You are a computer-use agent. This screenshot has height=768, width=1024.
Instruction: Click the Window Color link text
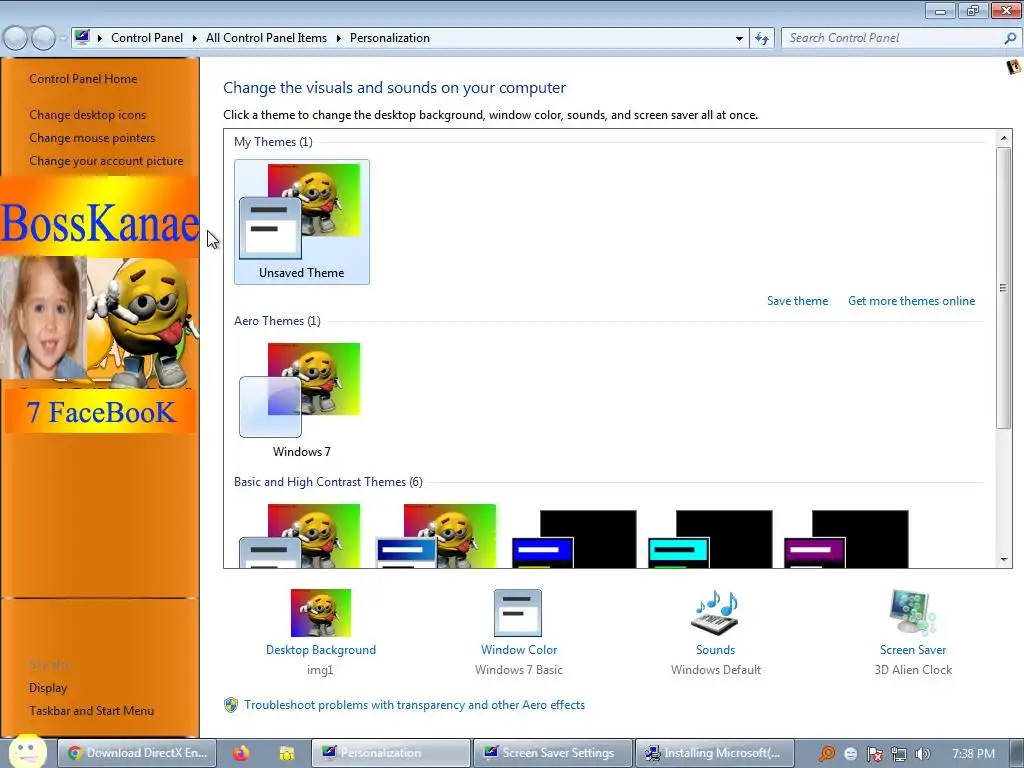[x=519, y=650]
